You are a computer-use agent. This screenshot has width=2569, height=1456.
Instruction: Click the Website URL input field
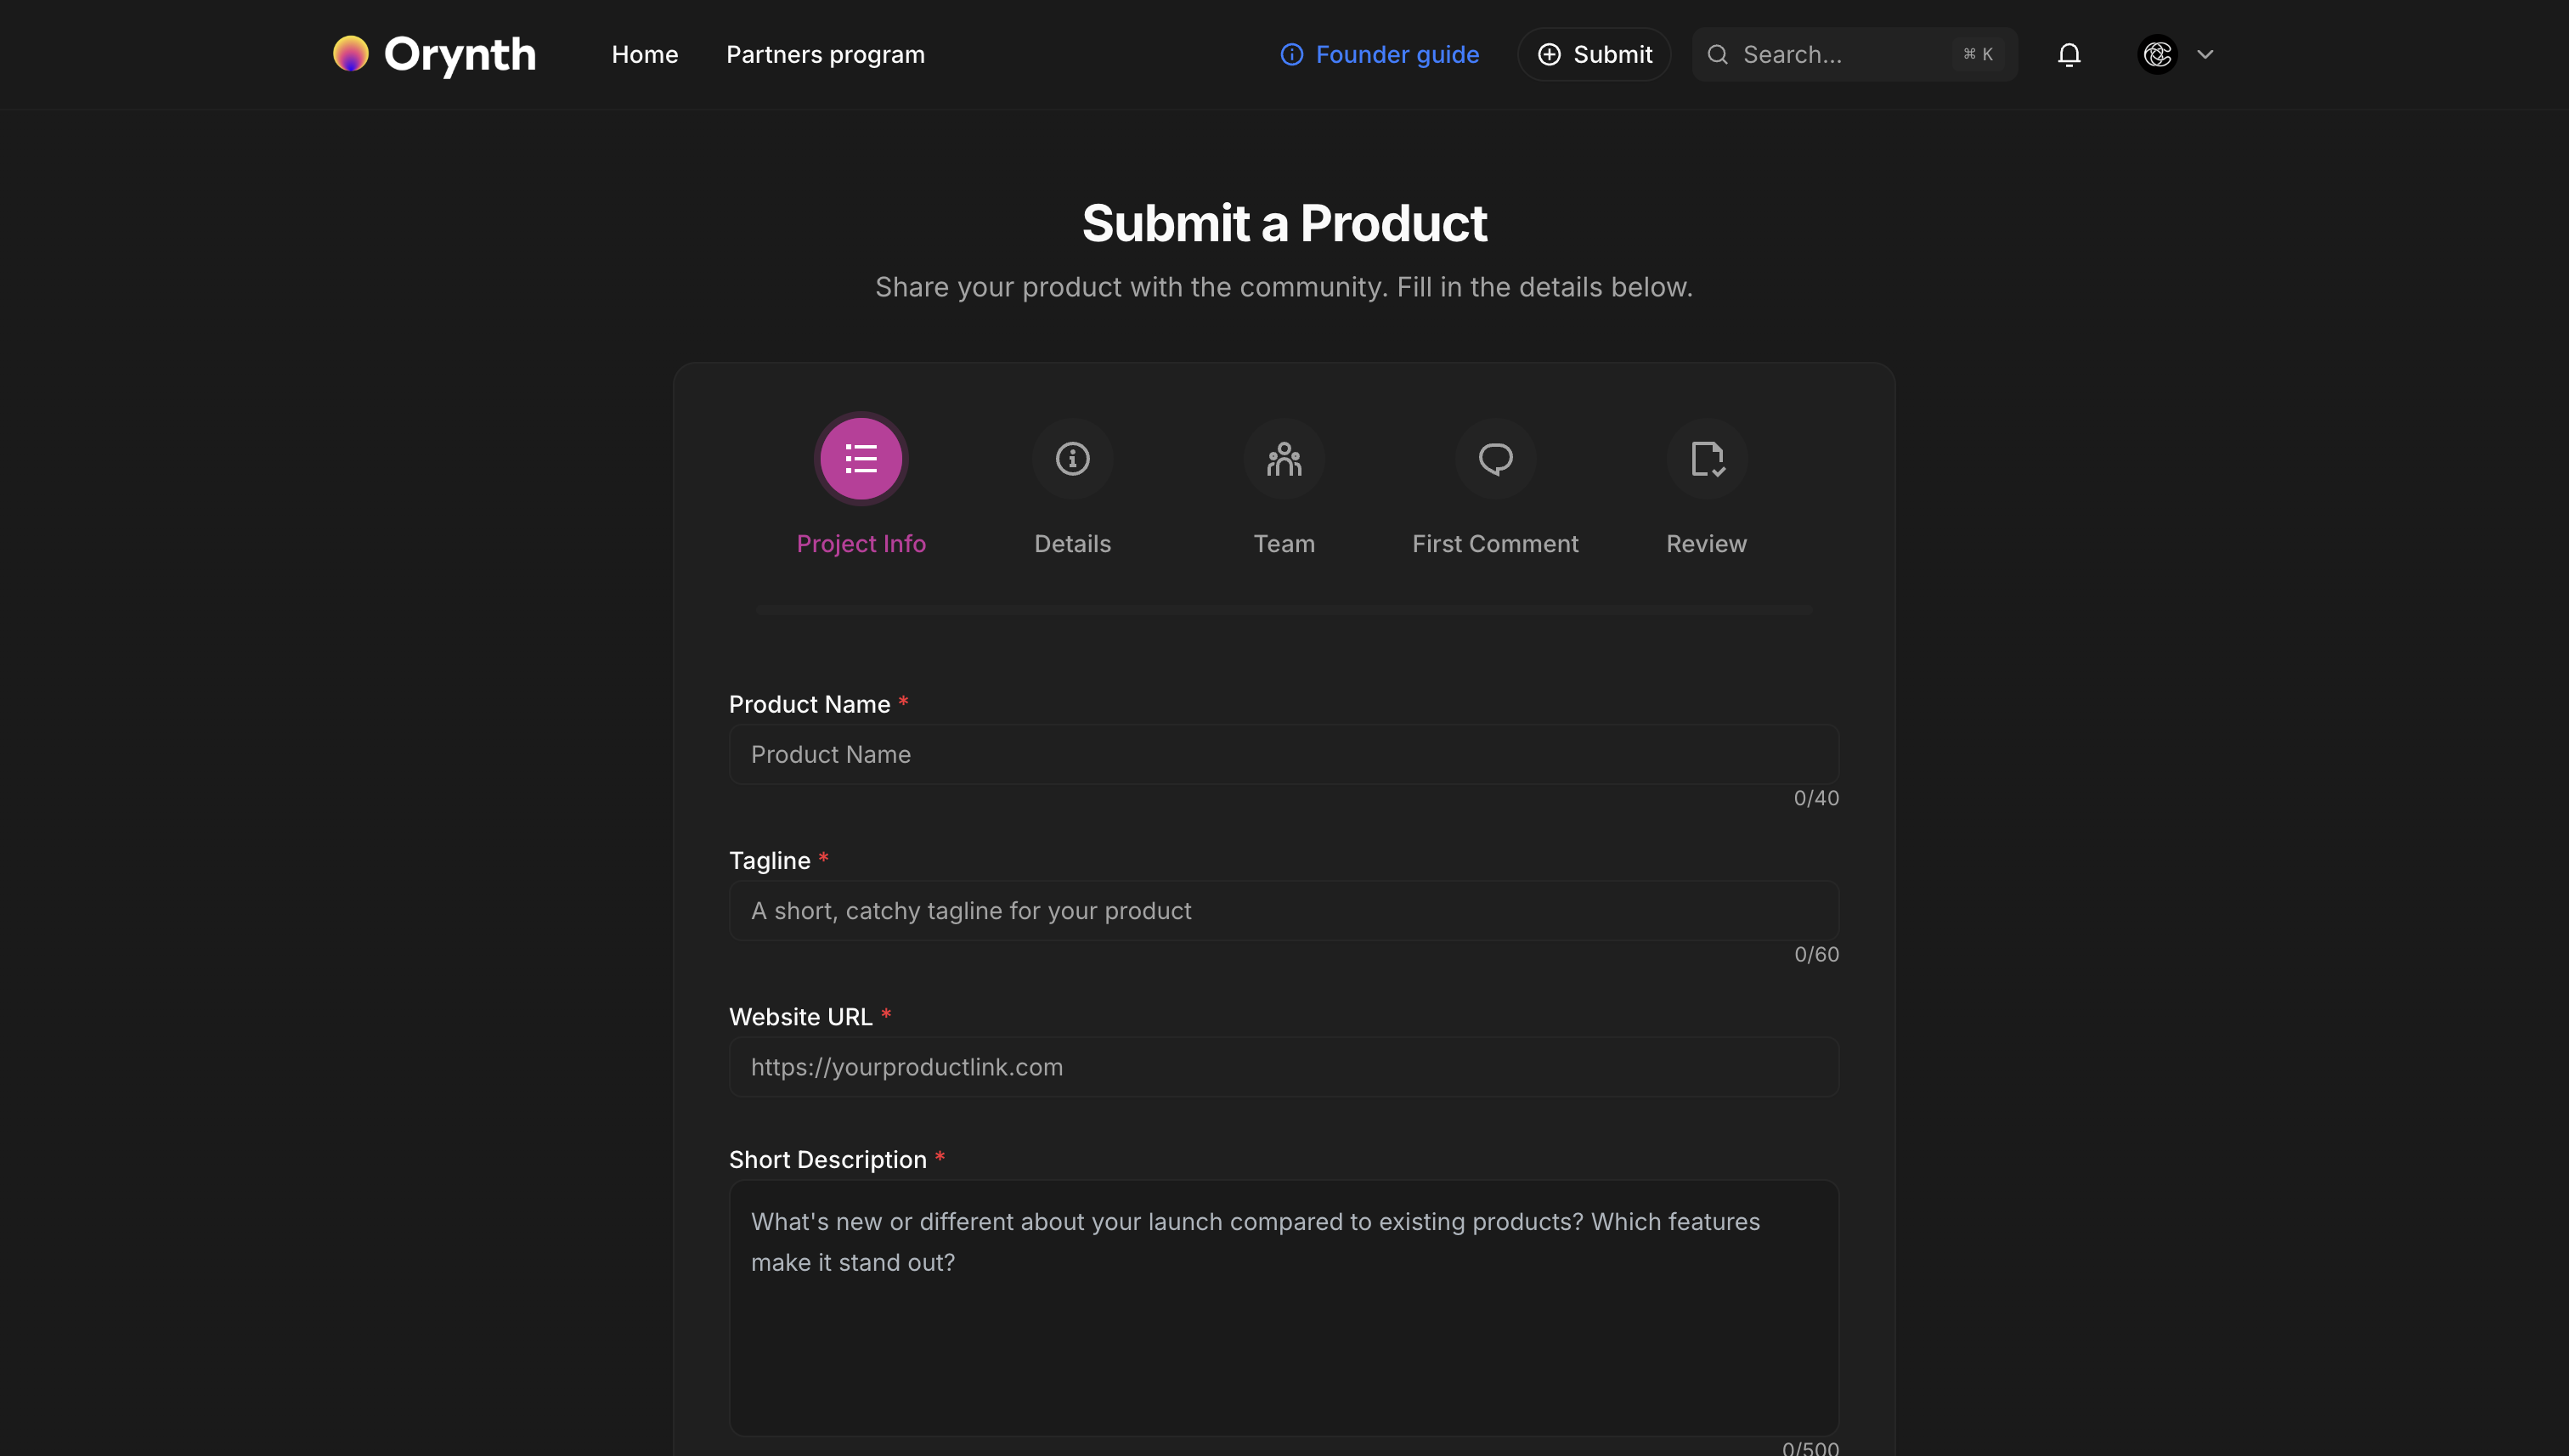[1283, 1066]
